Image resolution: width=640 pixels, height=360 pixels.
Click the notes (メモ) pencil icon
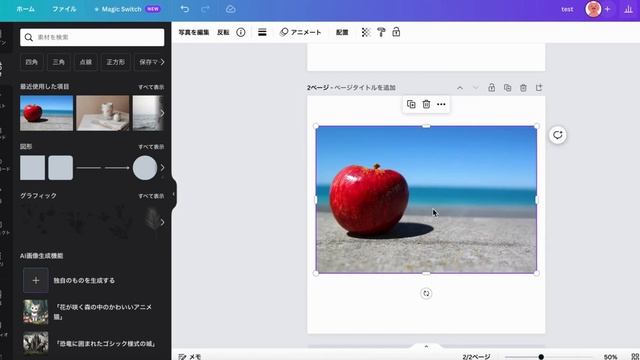point(182,356)
